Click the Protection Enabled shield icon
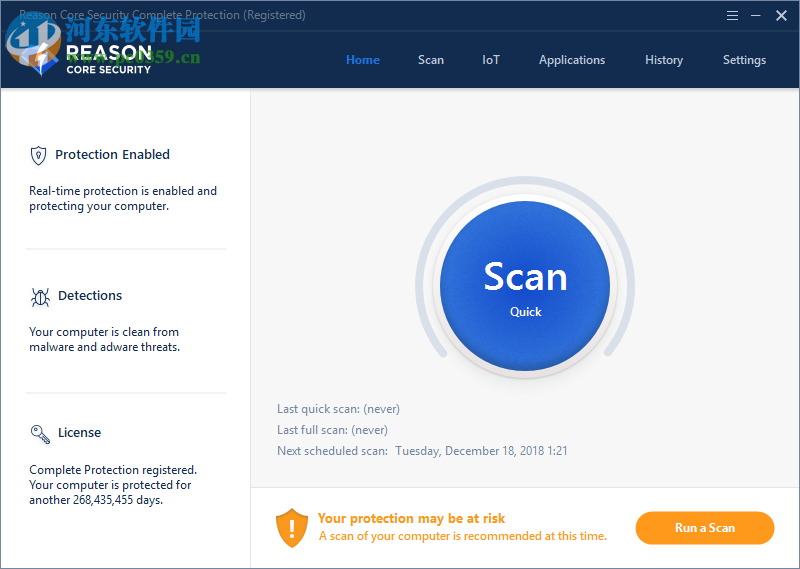Screen dimensions: 800x569 tap(38, 156)
